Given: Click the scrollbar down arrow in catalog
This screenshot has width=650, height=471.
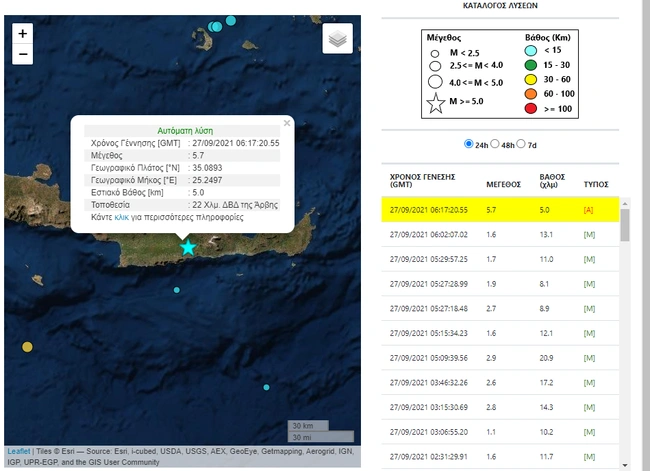Looking at the screenshot, I should [x=625, y=464].
